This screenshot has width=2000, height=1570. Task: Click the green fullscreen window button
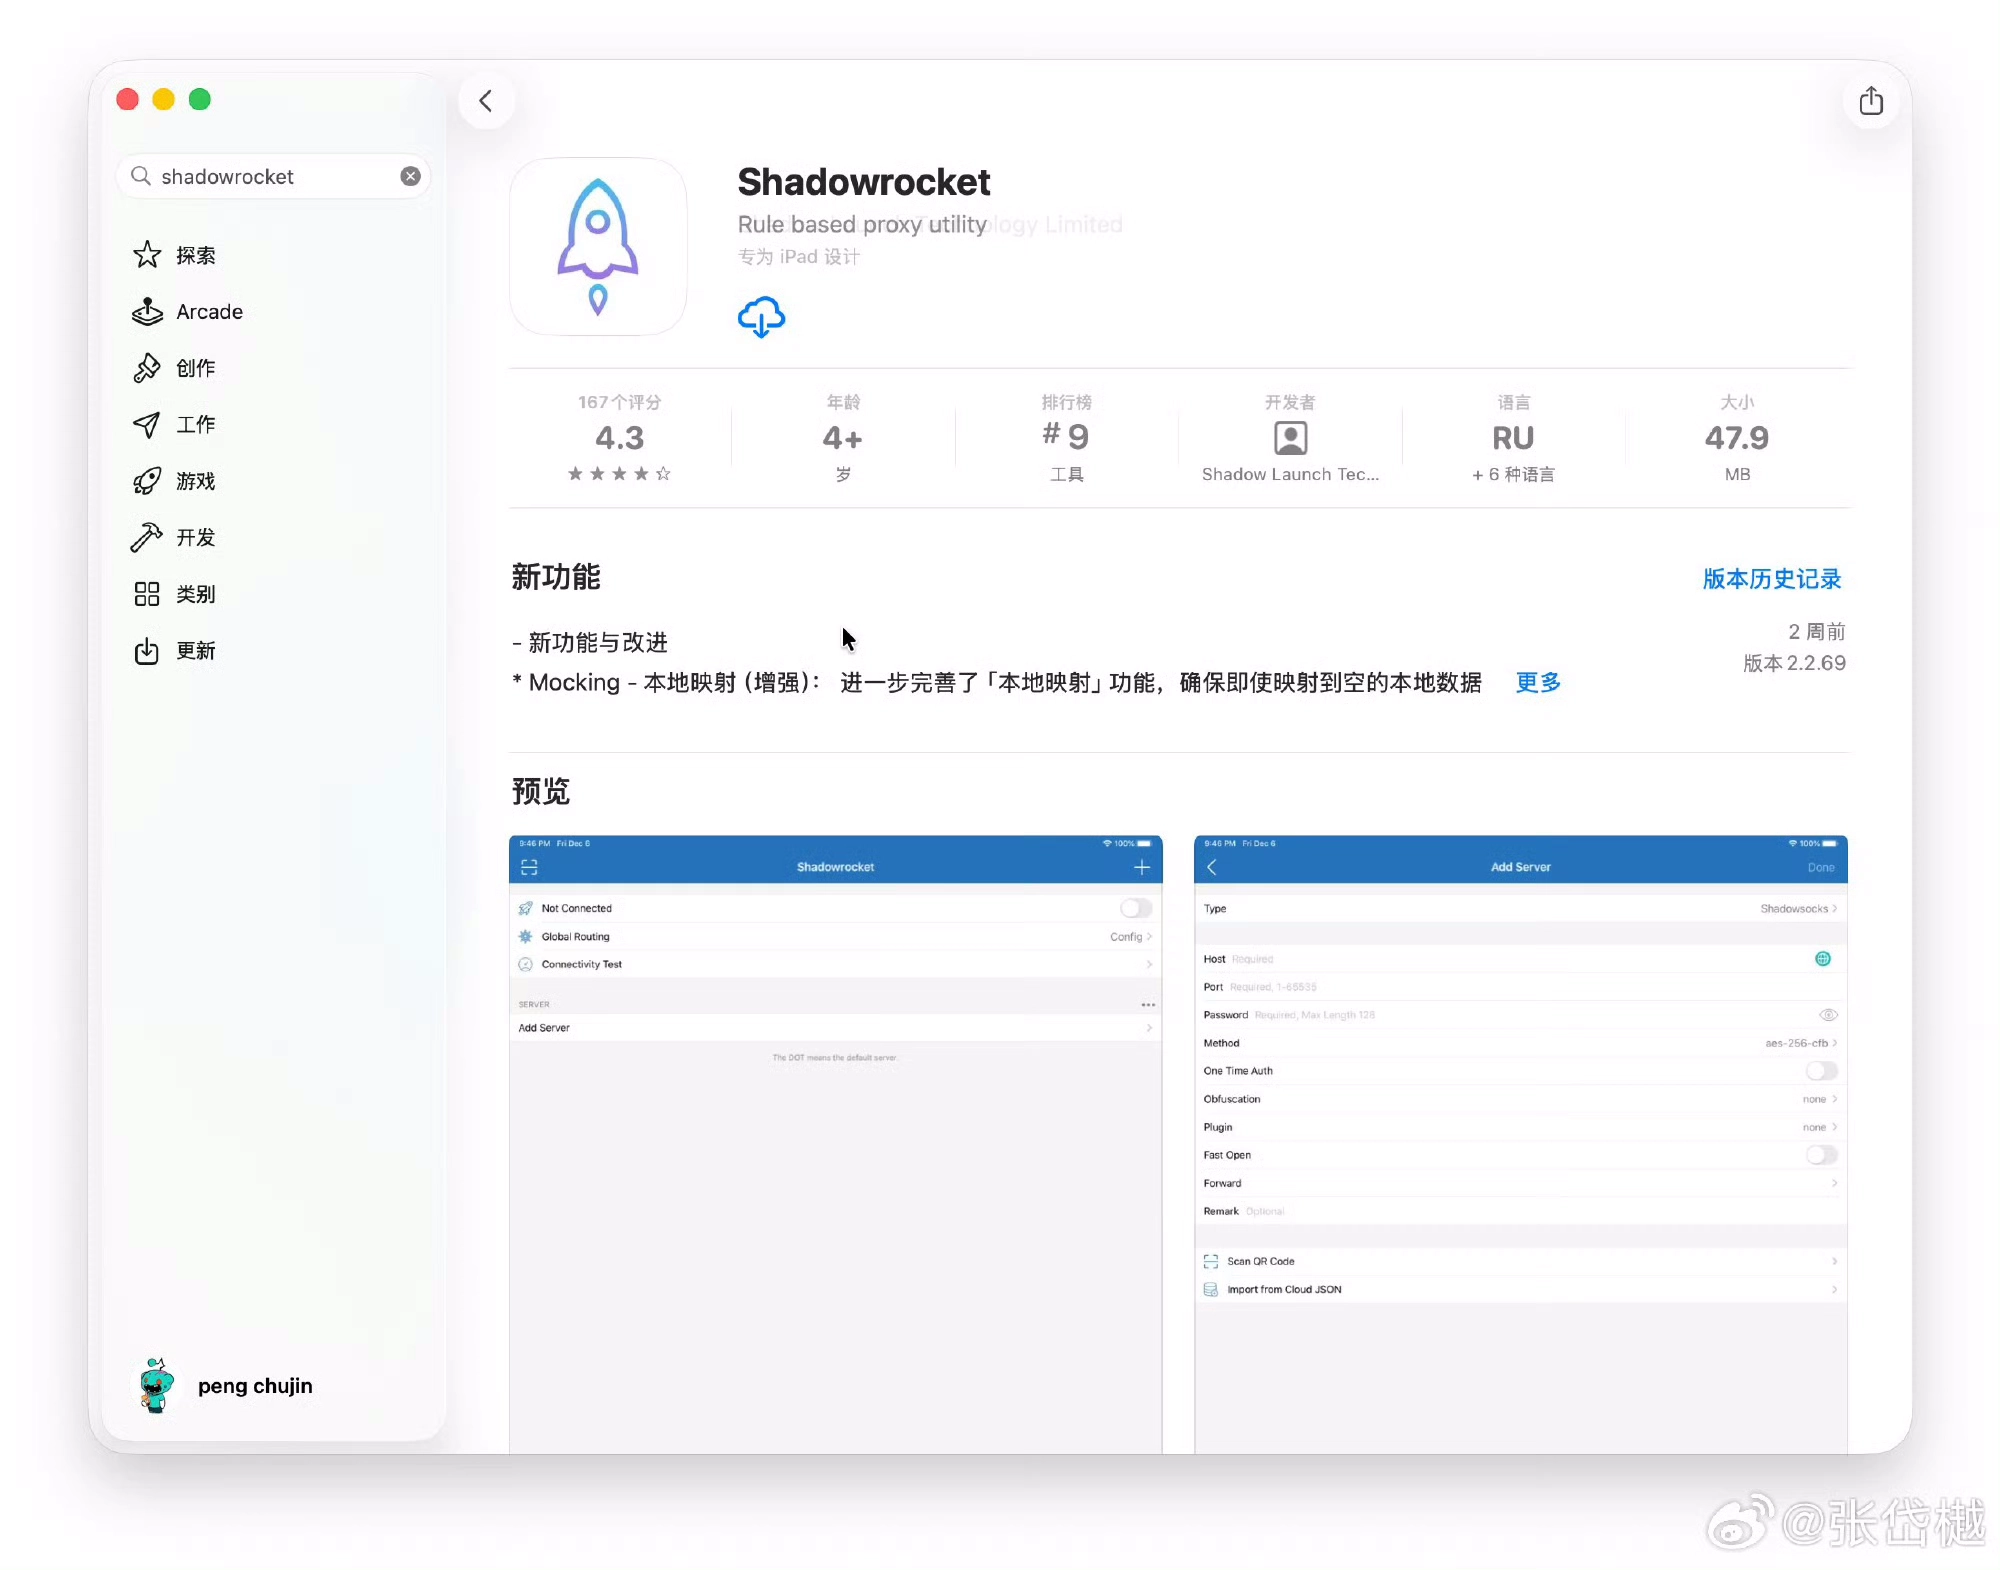coord(200,99)
